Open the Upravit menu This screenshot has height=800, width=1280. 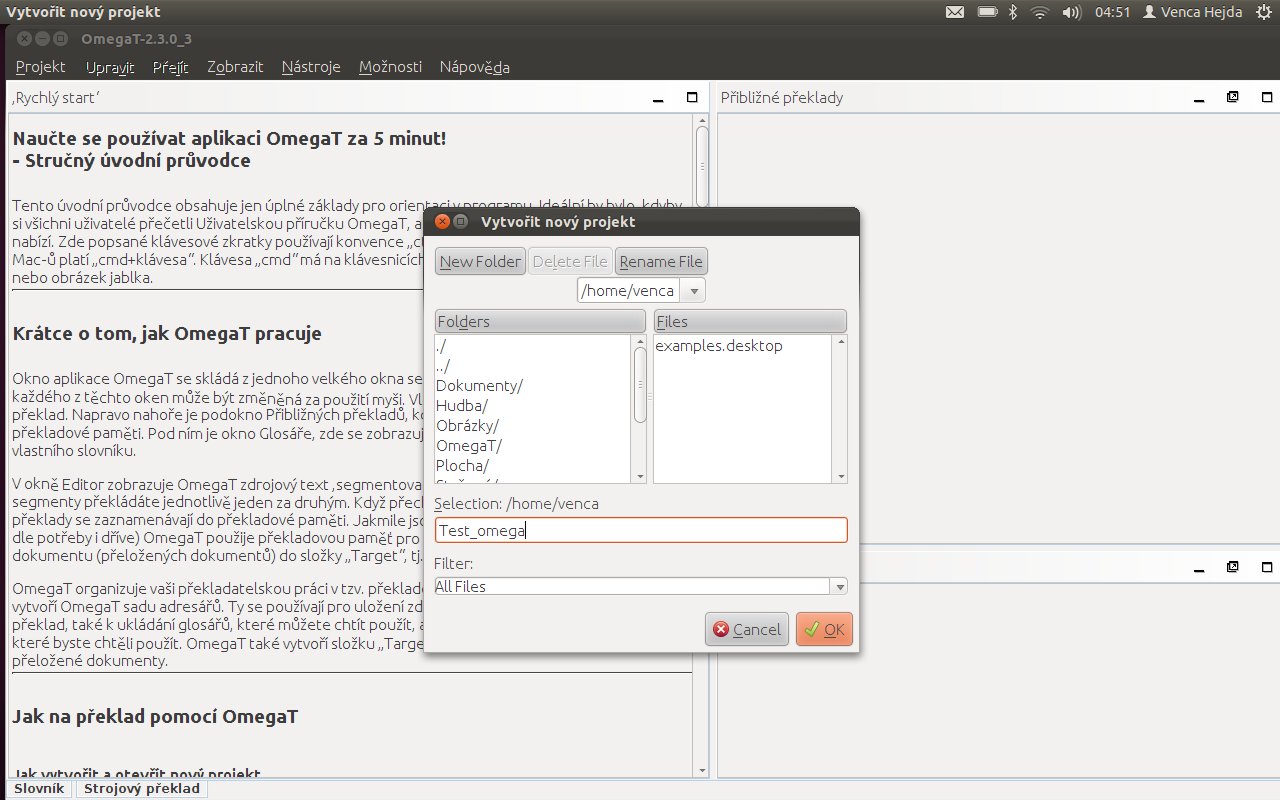pyautogui.click(x=110, y=67)
